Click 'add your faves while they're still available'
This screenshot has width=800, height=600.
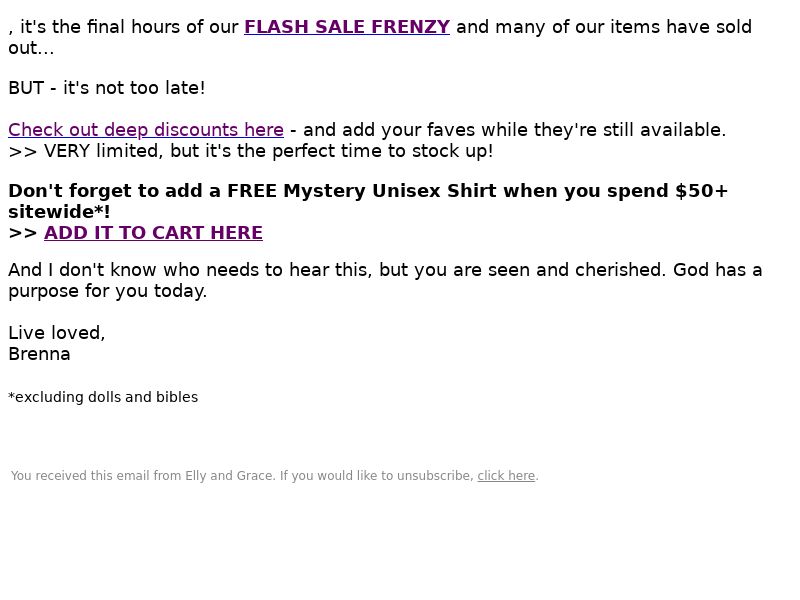(534, 130)
